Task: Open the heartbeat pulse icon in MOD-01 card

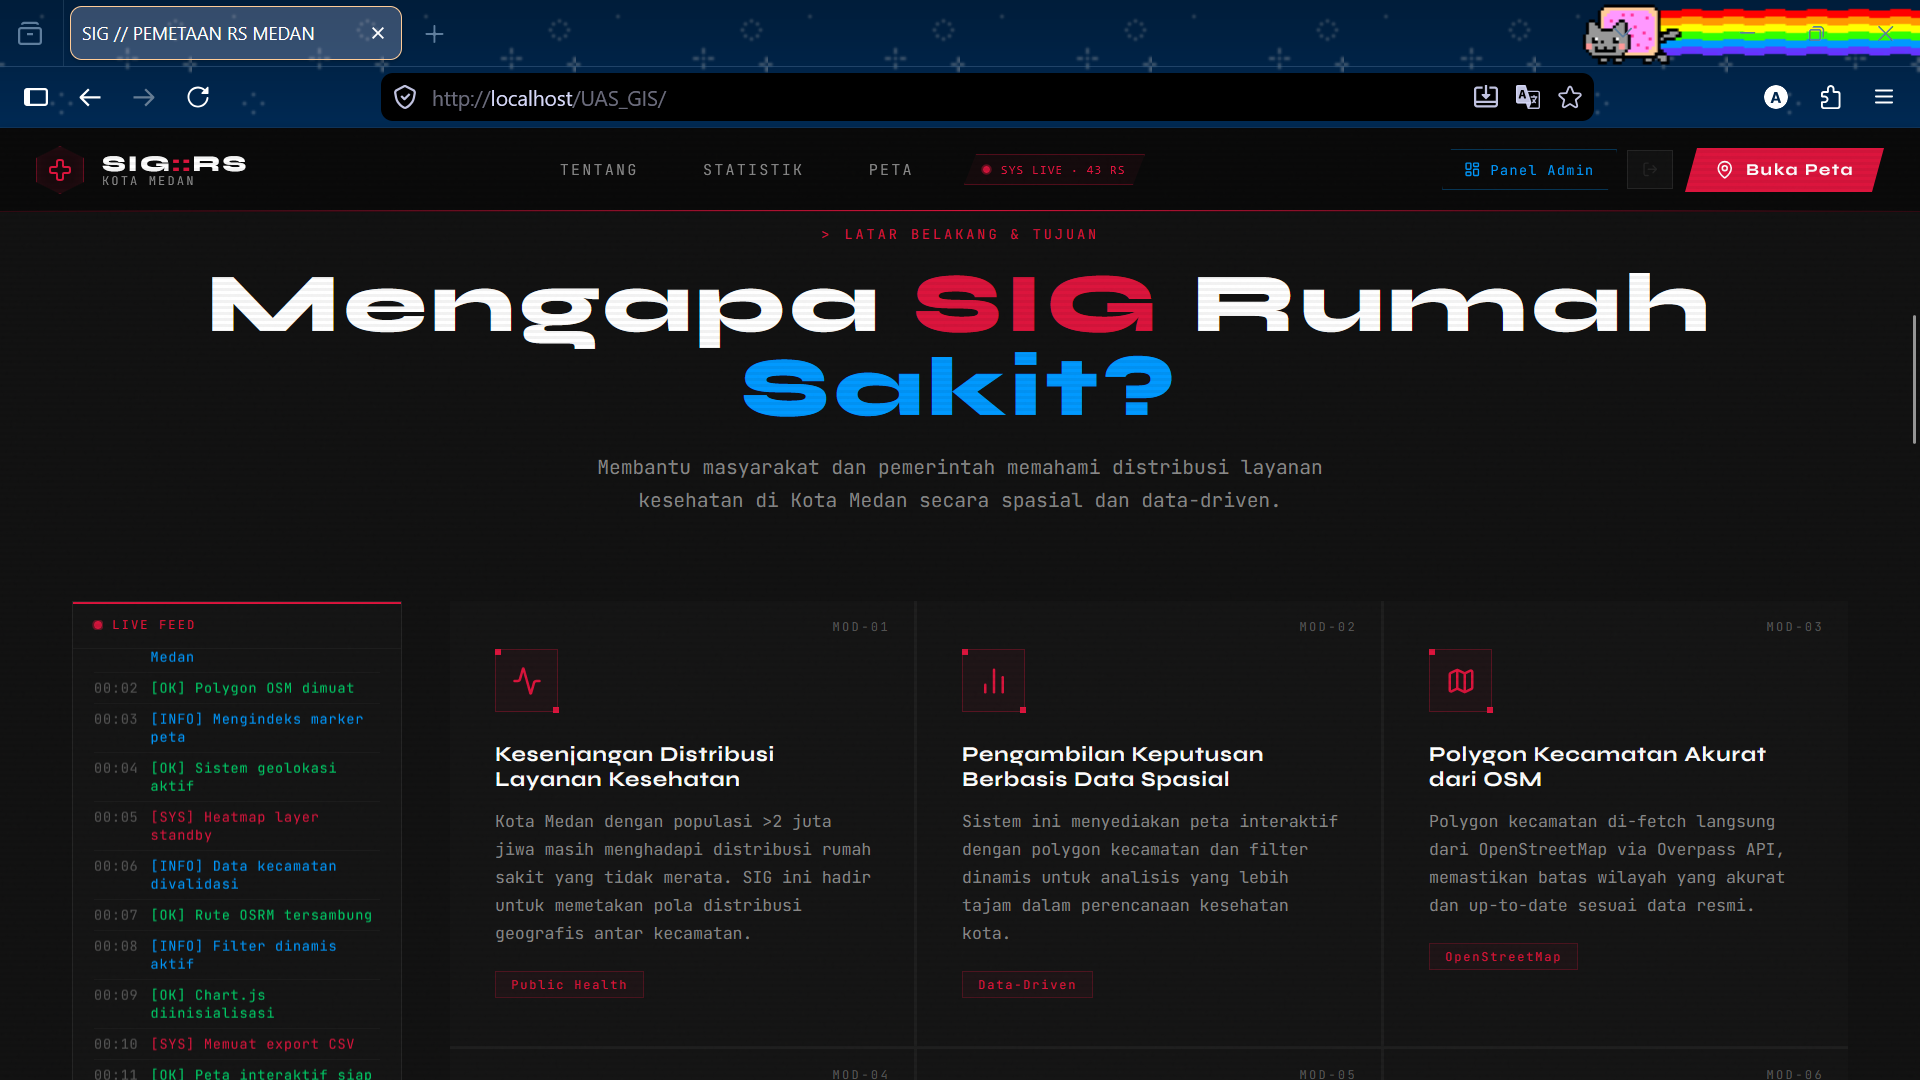Action: click(527, 681)
